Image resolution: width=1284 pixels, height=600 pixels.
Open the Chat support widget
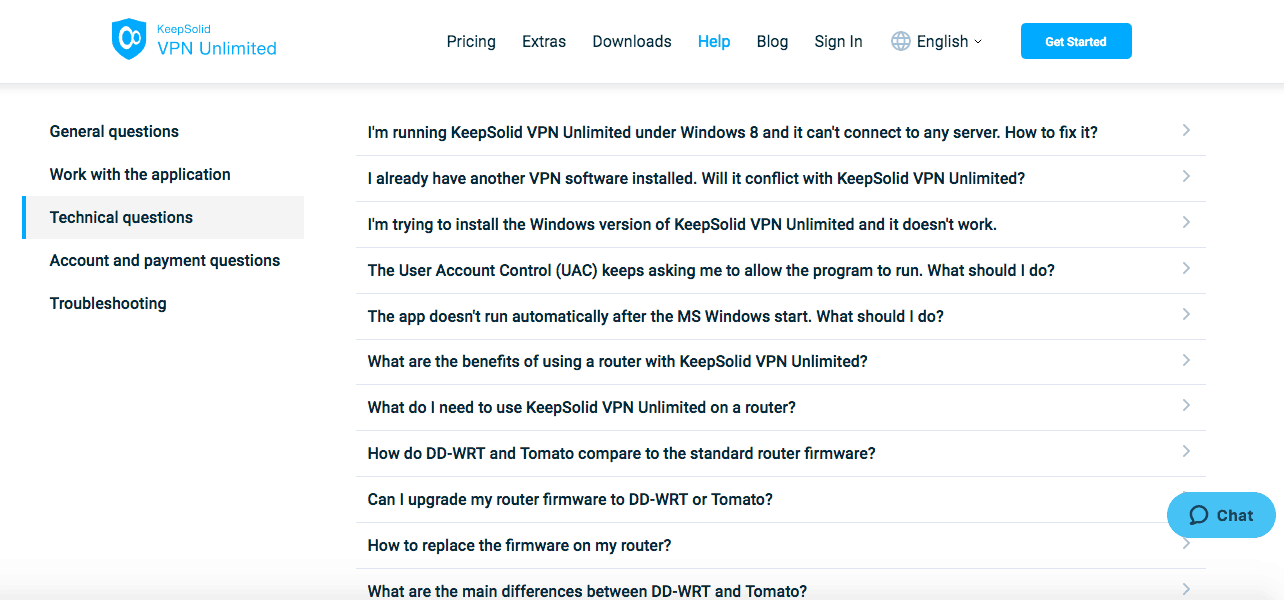1221,516
